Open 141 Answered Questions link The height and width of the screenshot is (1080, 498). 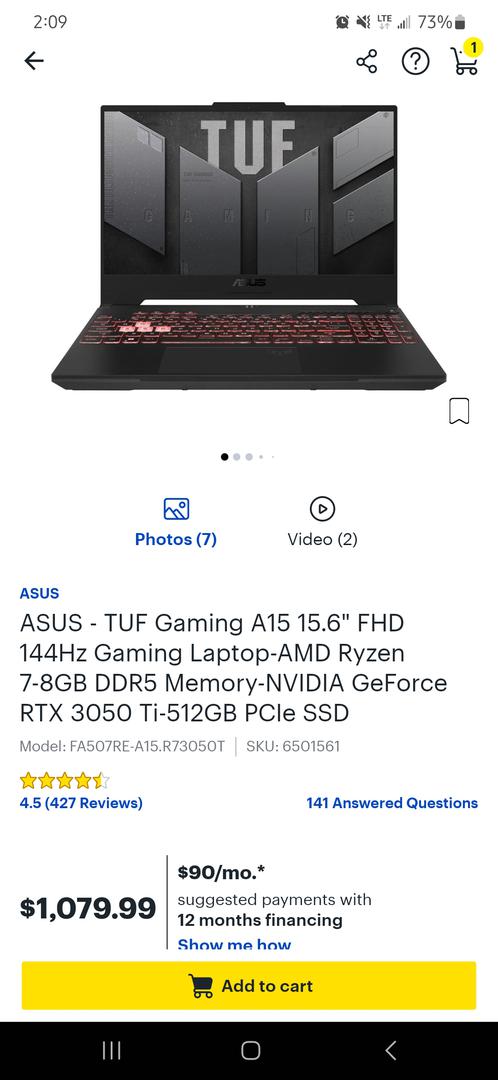pyautogui.click(x=392, y=803)
